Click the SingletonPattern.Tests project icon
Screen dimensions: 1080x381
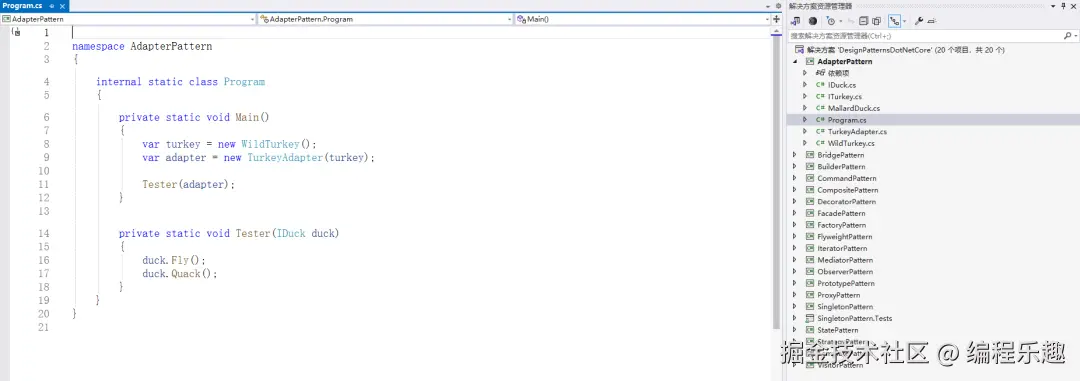[810, 318]
